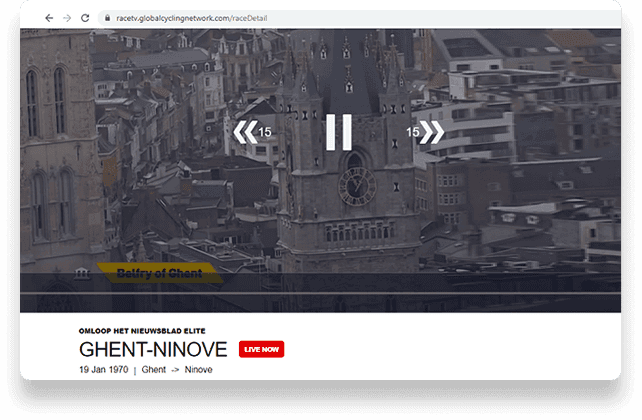Image resolution: width=642 pixels, height=420 pixels.
Task: Click the GHENT-NINOVE race title
Action: (153, 350)
